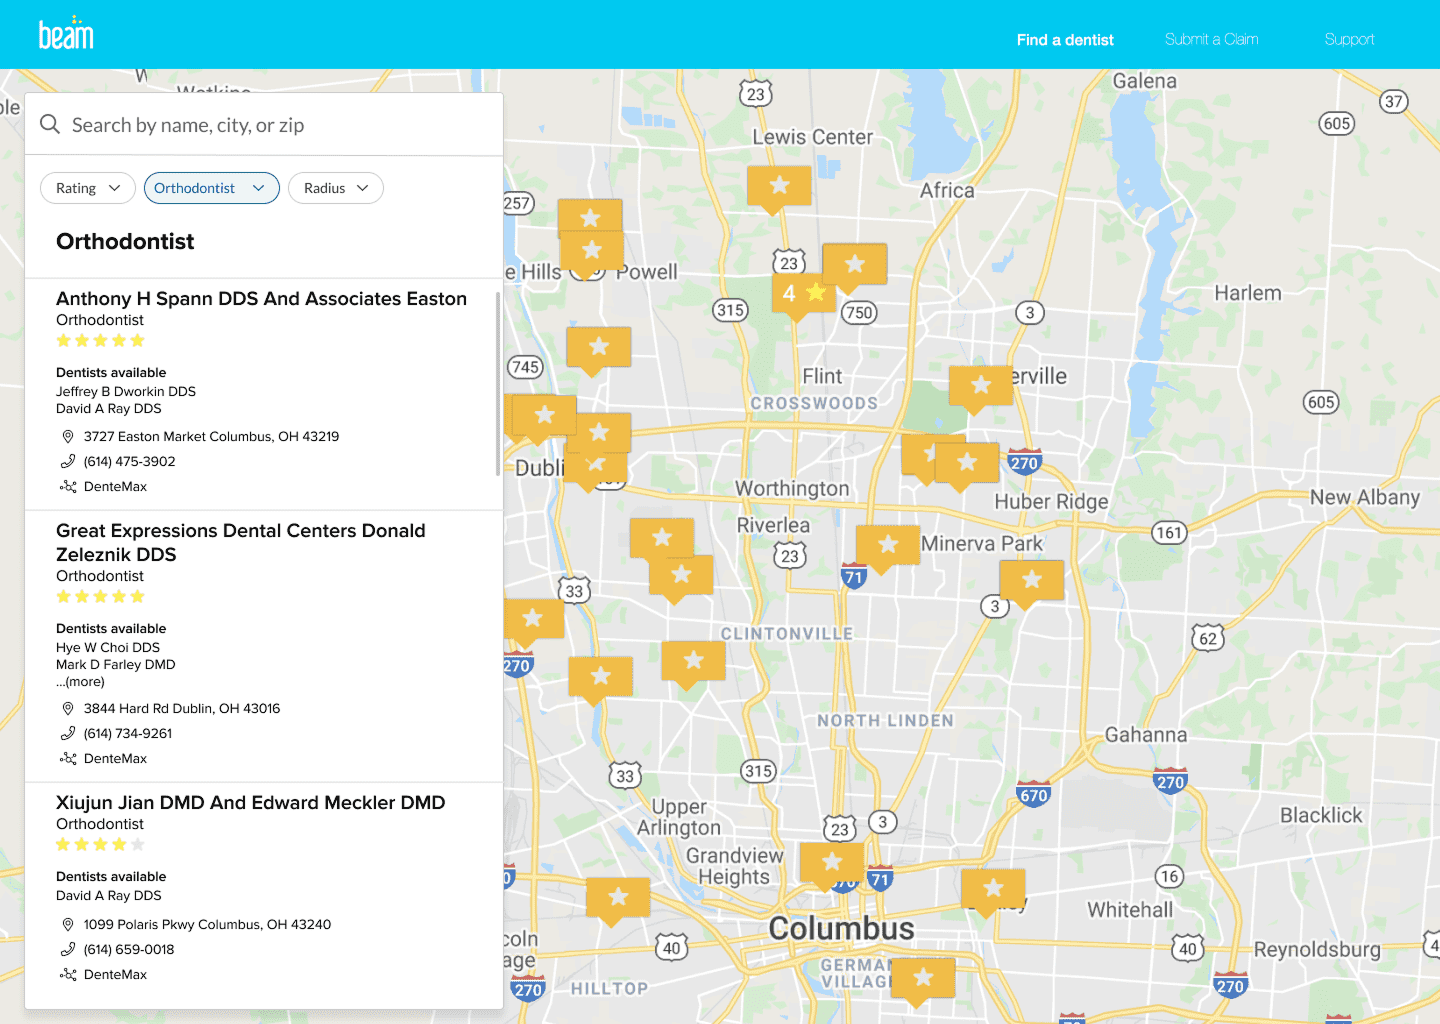The height and width of the screenshot is (1024, 1440).
Task: Click the location pin icon for Anthony H Spann
Action: (x=68, y=436)
